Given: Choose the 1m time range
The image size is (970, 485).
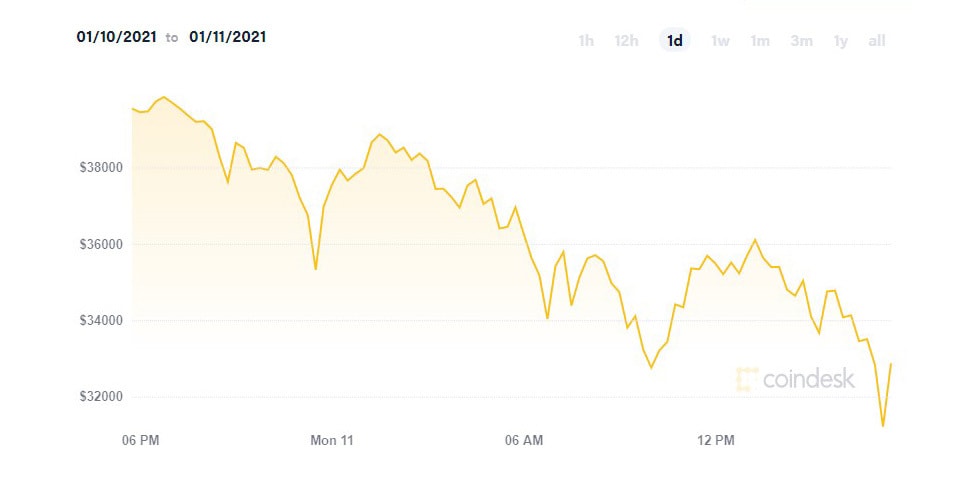Looking at the screenshot, I should coord(760,41).
